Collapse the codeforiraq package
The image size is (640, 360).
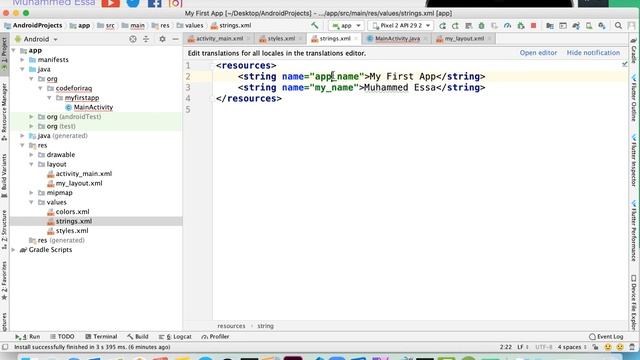(x=41, y=89)
